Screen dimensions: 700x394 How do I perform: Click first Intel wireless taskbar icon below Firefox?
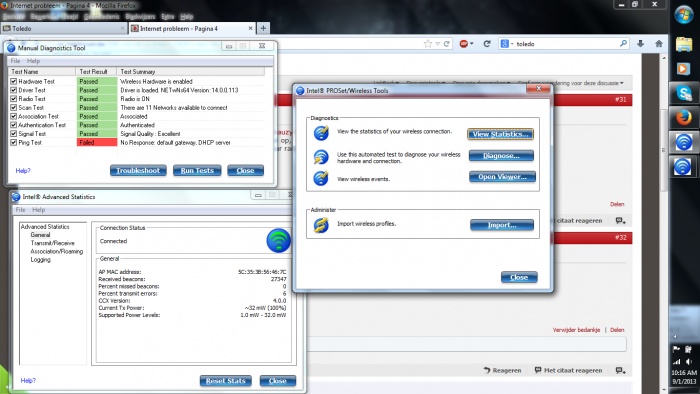pos(683,143)
